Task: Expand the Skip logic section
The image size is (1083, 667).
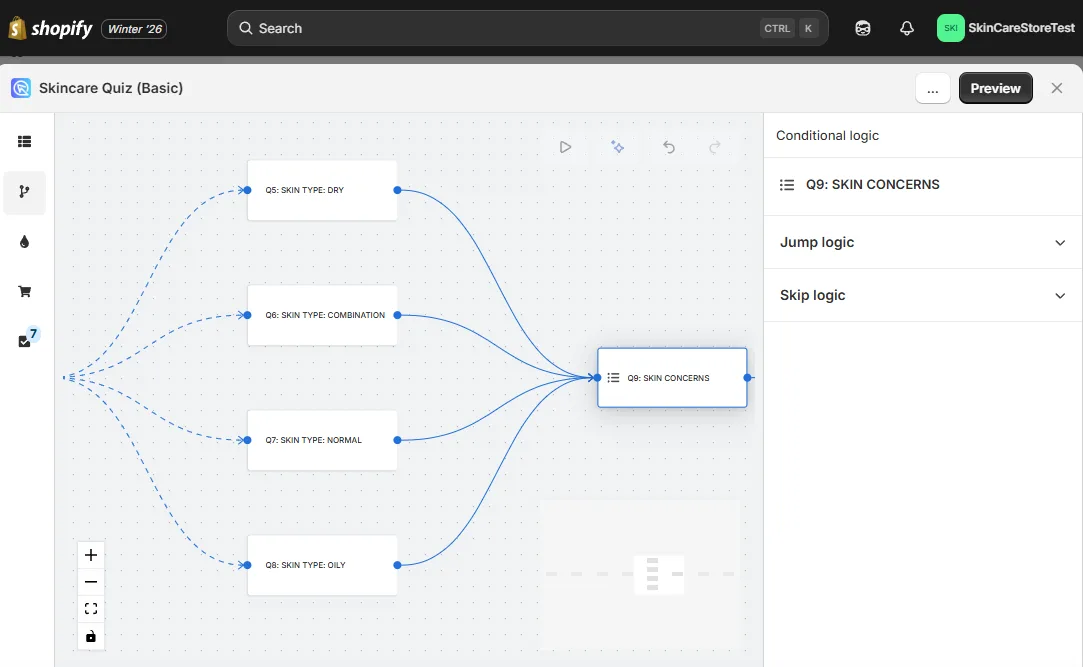Action: tap(923, 296)
